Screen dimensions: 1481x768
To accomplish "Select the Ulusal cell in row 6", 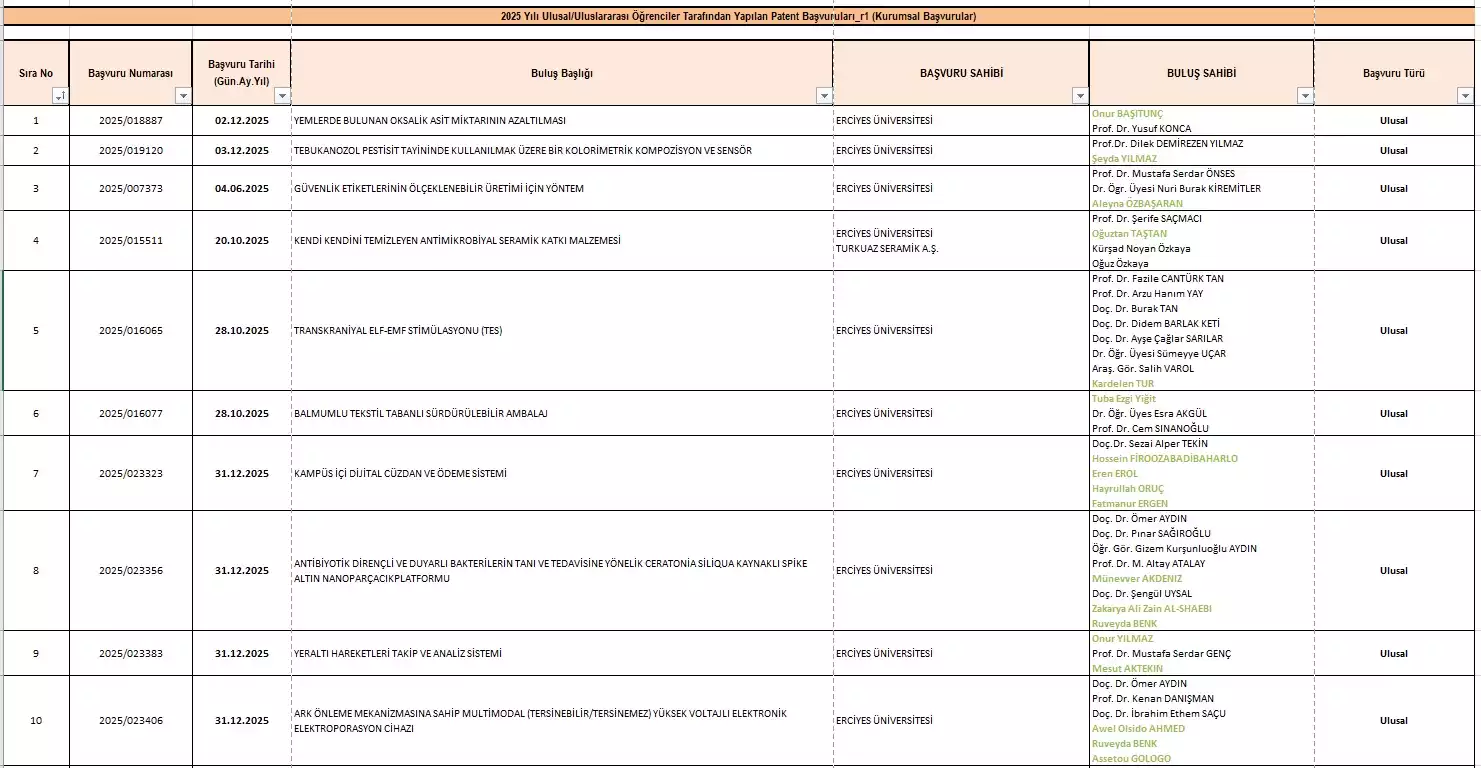I will click(x=1393, y=414).
